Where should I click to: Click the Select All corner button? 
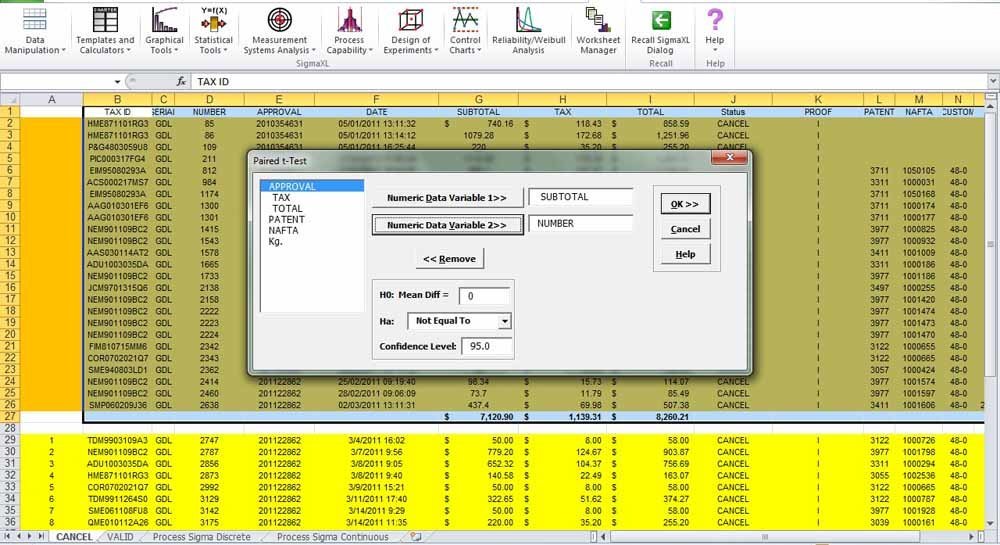[10, 99]
